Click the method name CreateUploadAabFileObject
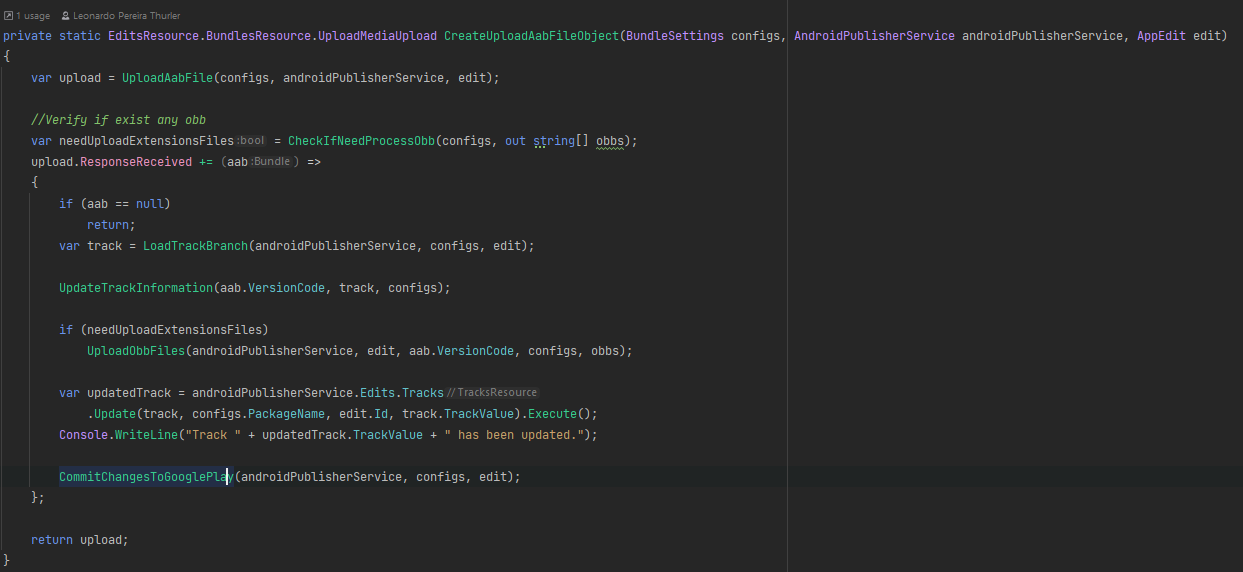 point(532,36)
